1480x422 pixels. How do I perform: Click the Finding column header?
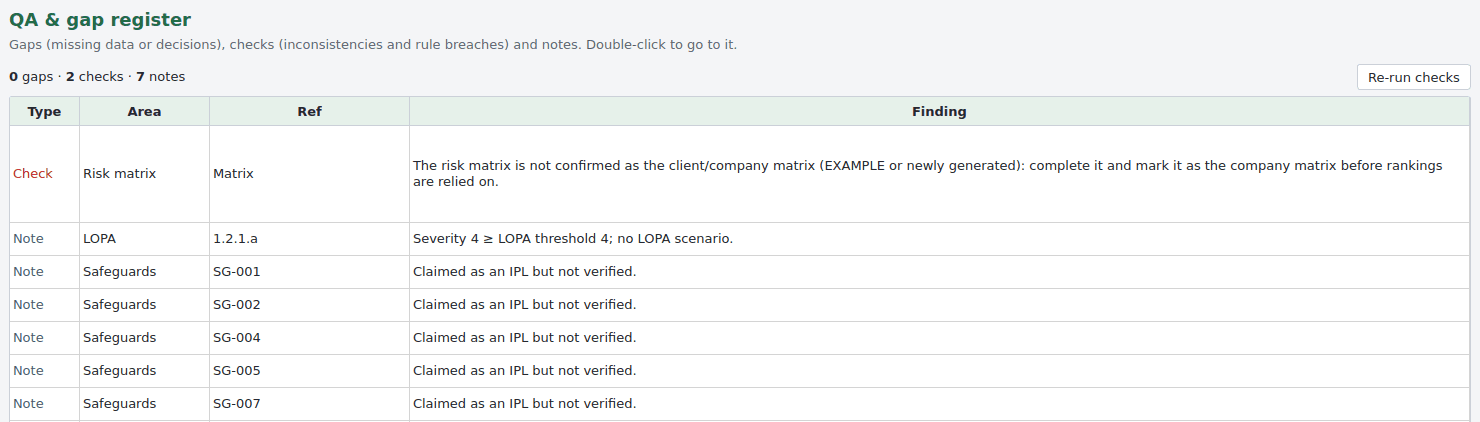[939, 111]
